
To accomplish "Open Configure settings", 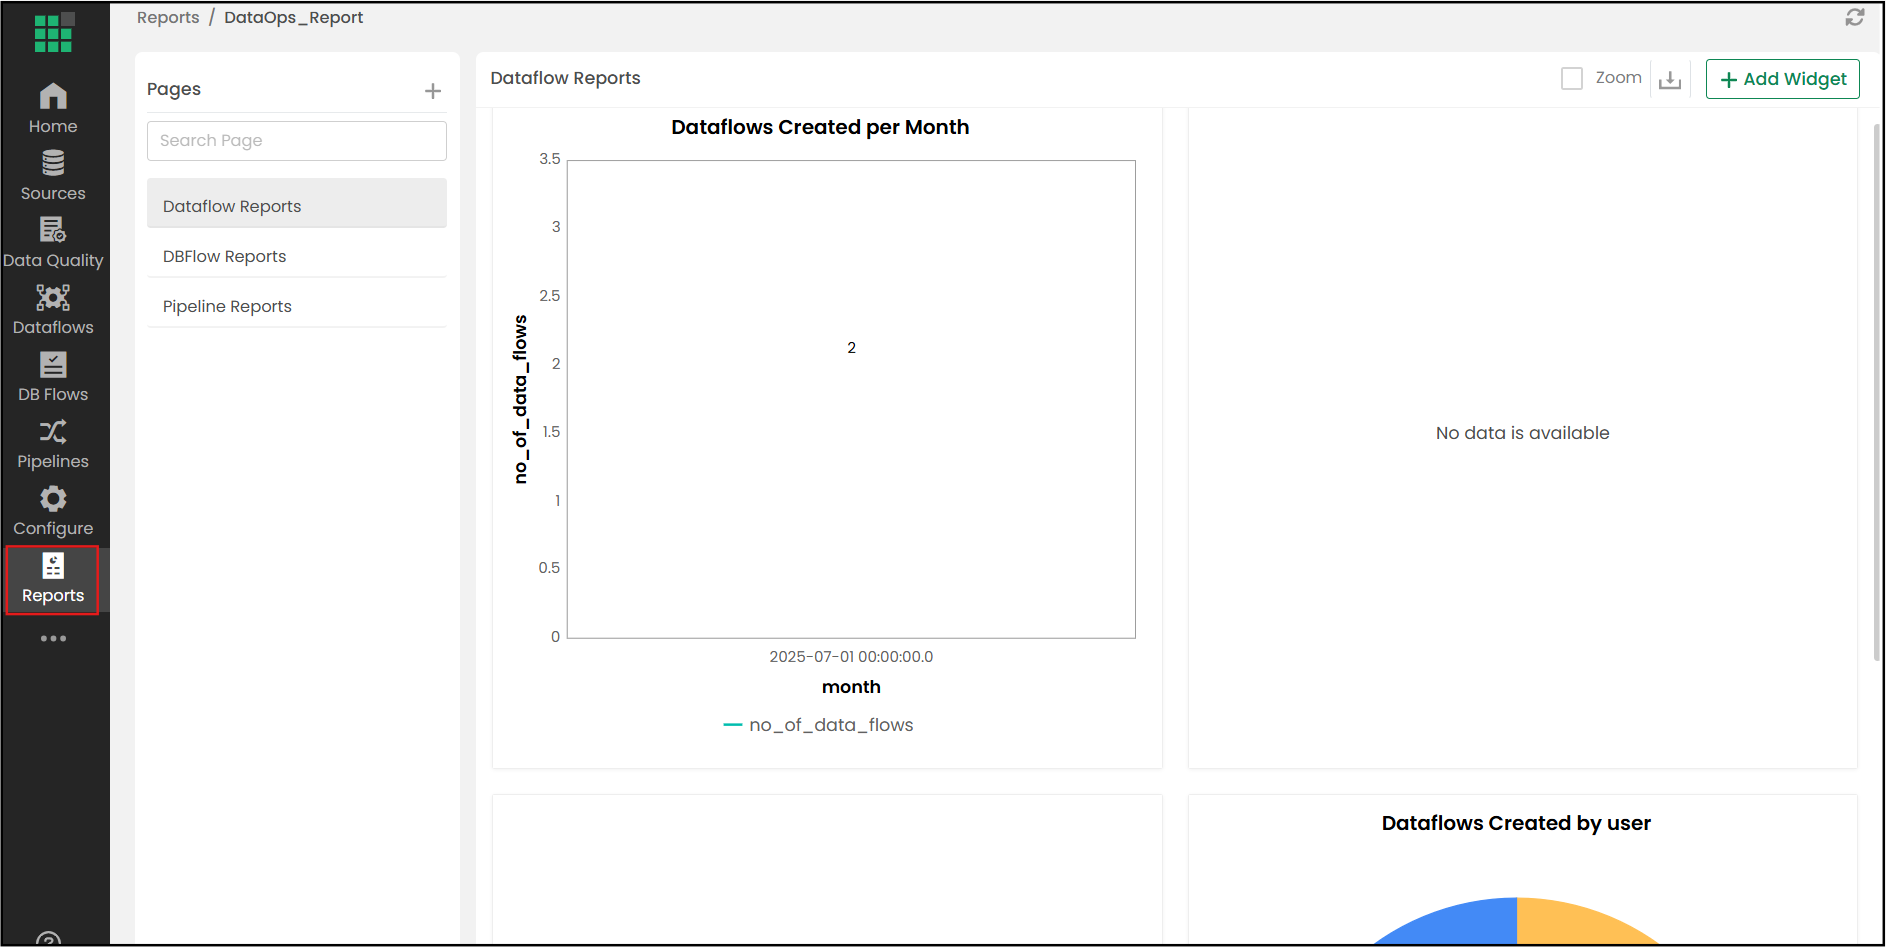I will [53, 511].
